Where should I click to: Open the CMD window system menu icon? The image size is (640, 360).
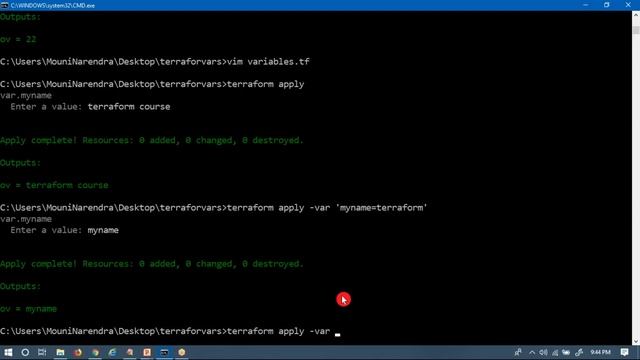click(x=4, y=5)
